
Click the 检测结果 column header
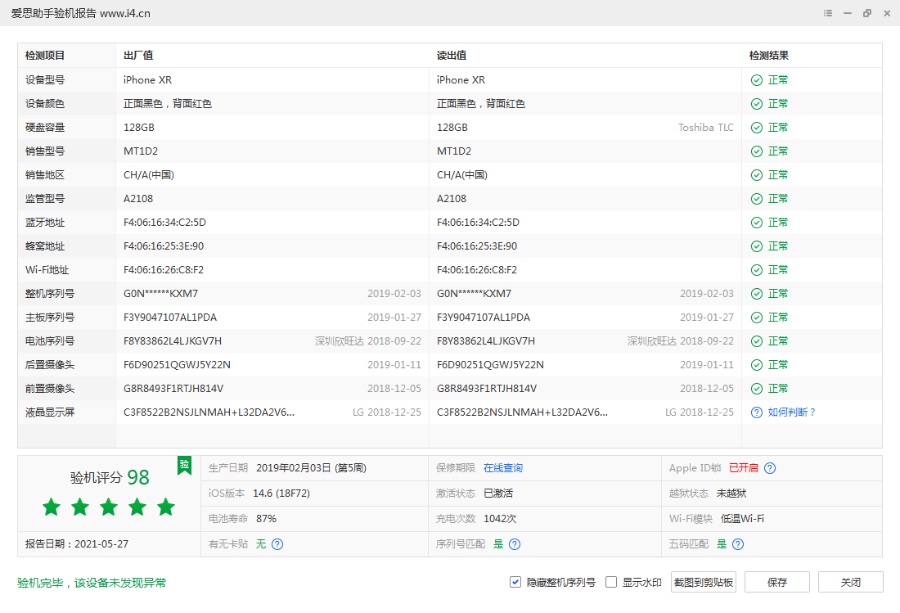769,56
